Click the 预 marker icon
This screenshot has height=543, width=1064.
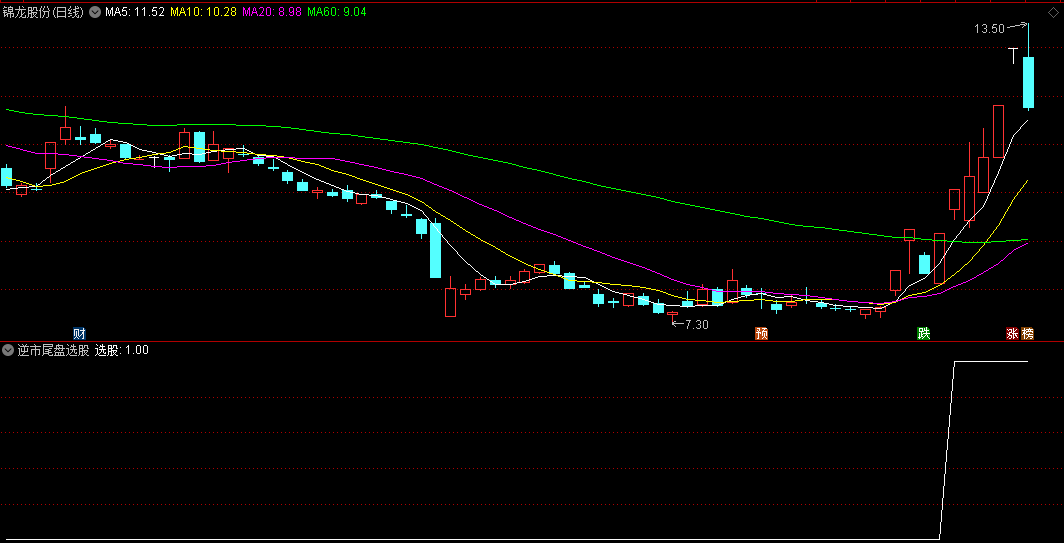click(761, 333)
